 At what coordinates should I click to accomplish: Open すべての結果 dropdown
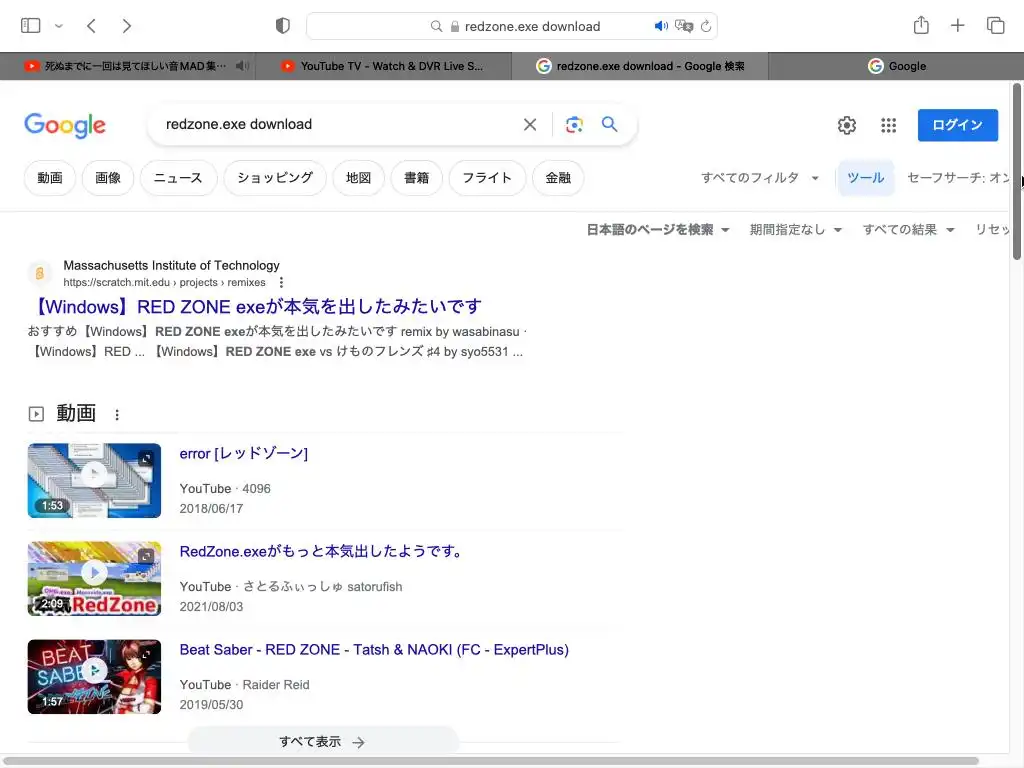click(x=908, y=229)
